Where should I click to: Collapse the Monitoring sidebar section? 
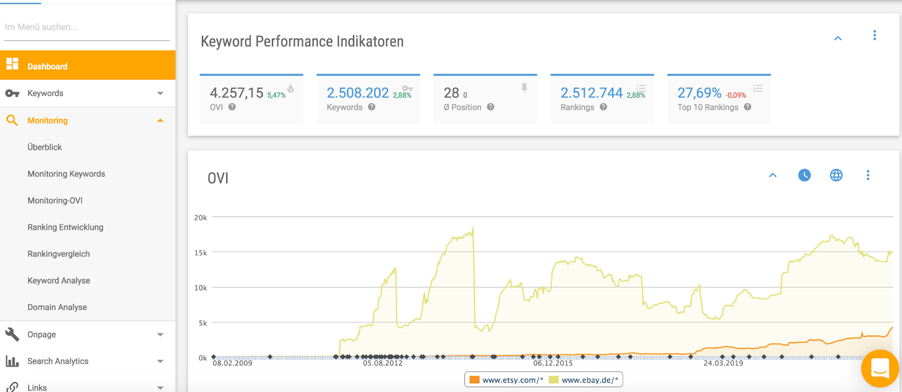tap(160, 120)
